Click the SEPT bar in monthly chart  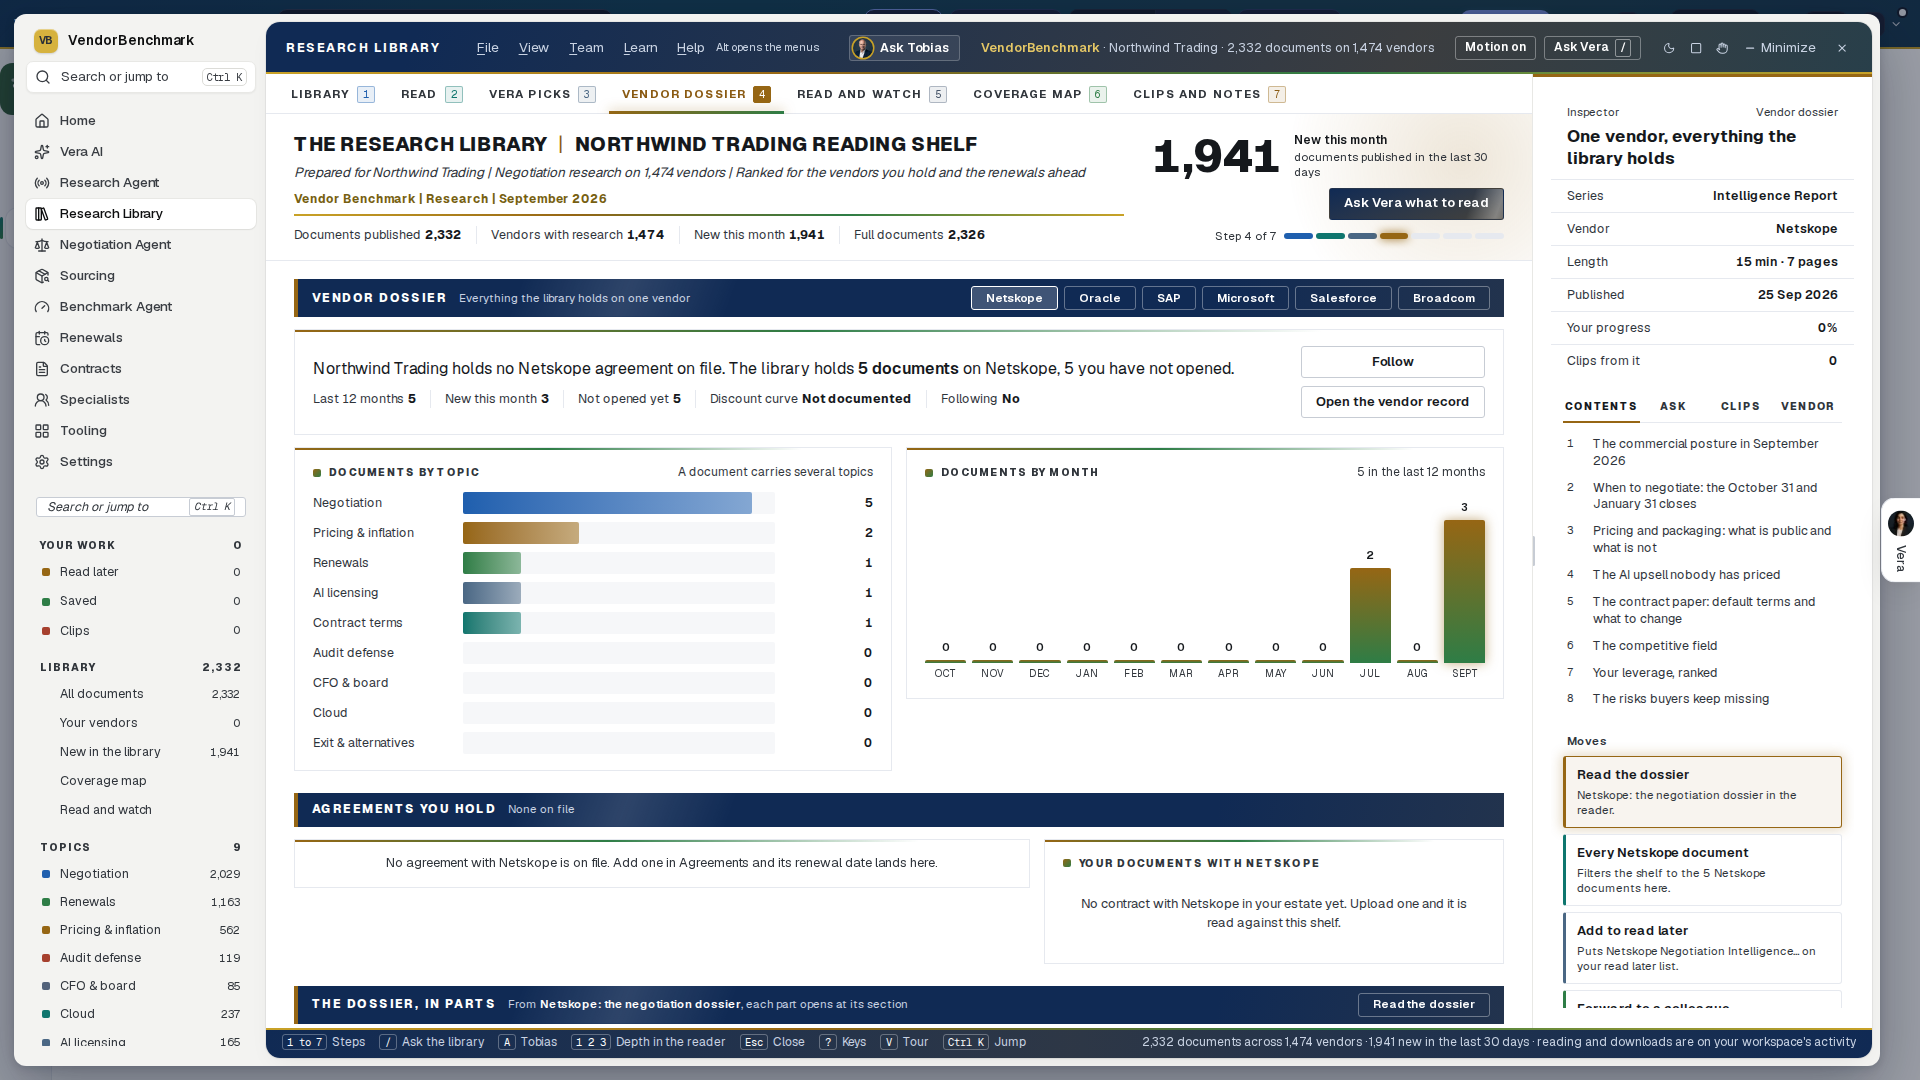1464,591
